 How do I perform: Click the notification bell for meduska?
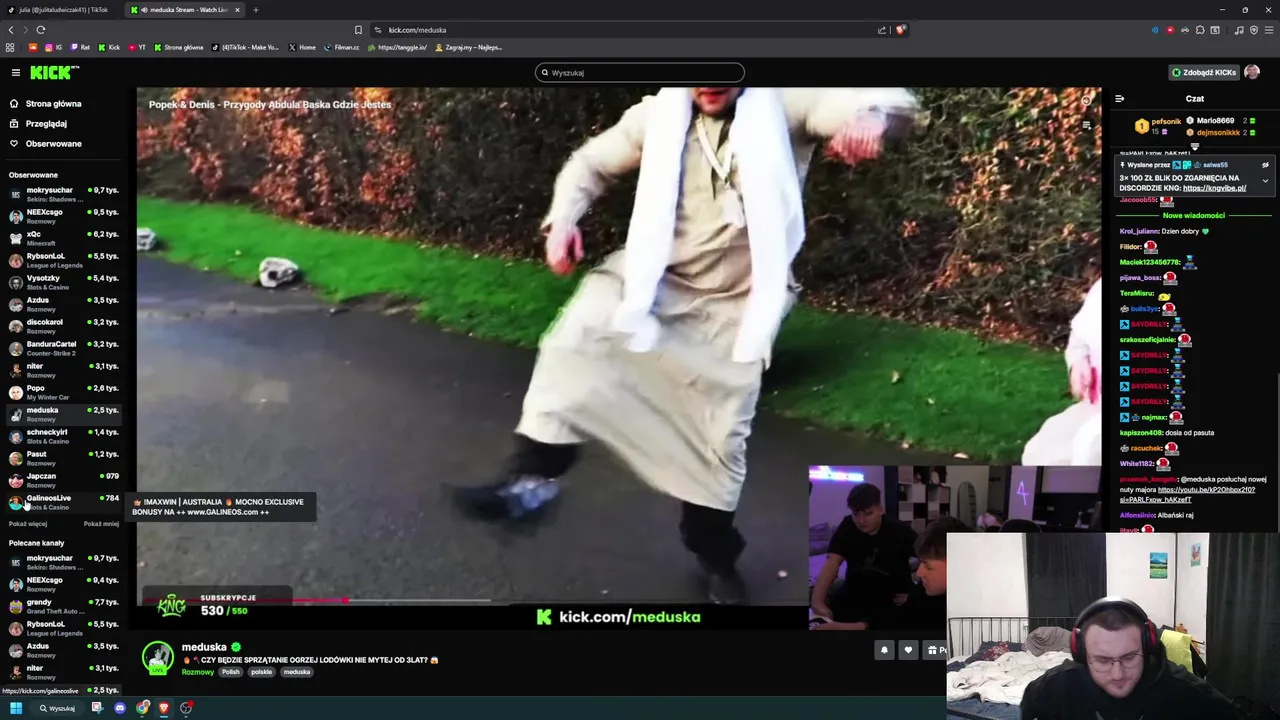click(884, 650)
